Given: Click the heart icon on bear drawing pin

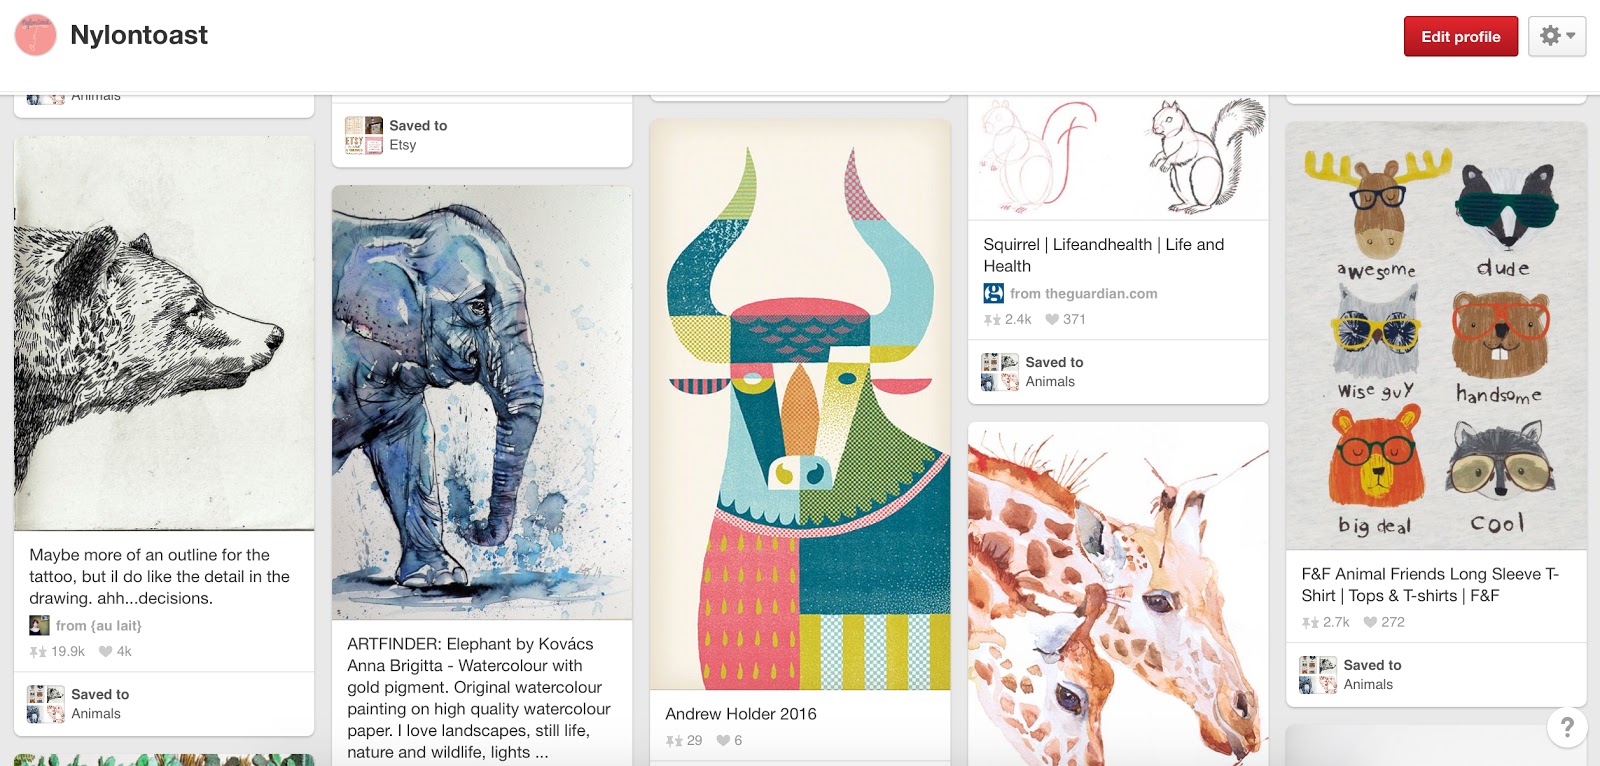Looking at the screenshot, I should point(105,651).
